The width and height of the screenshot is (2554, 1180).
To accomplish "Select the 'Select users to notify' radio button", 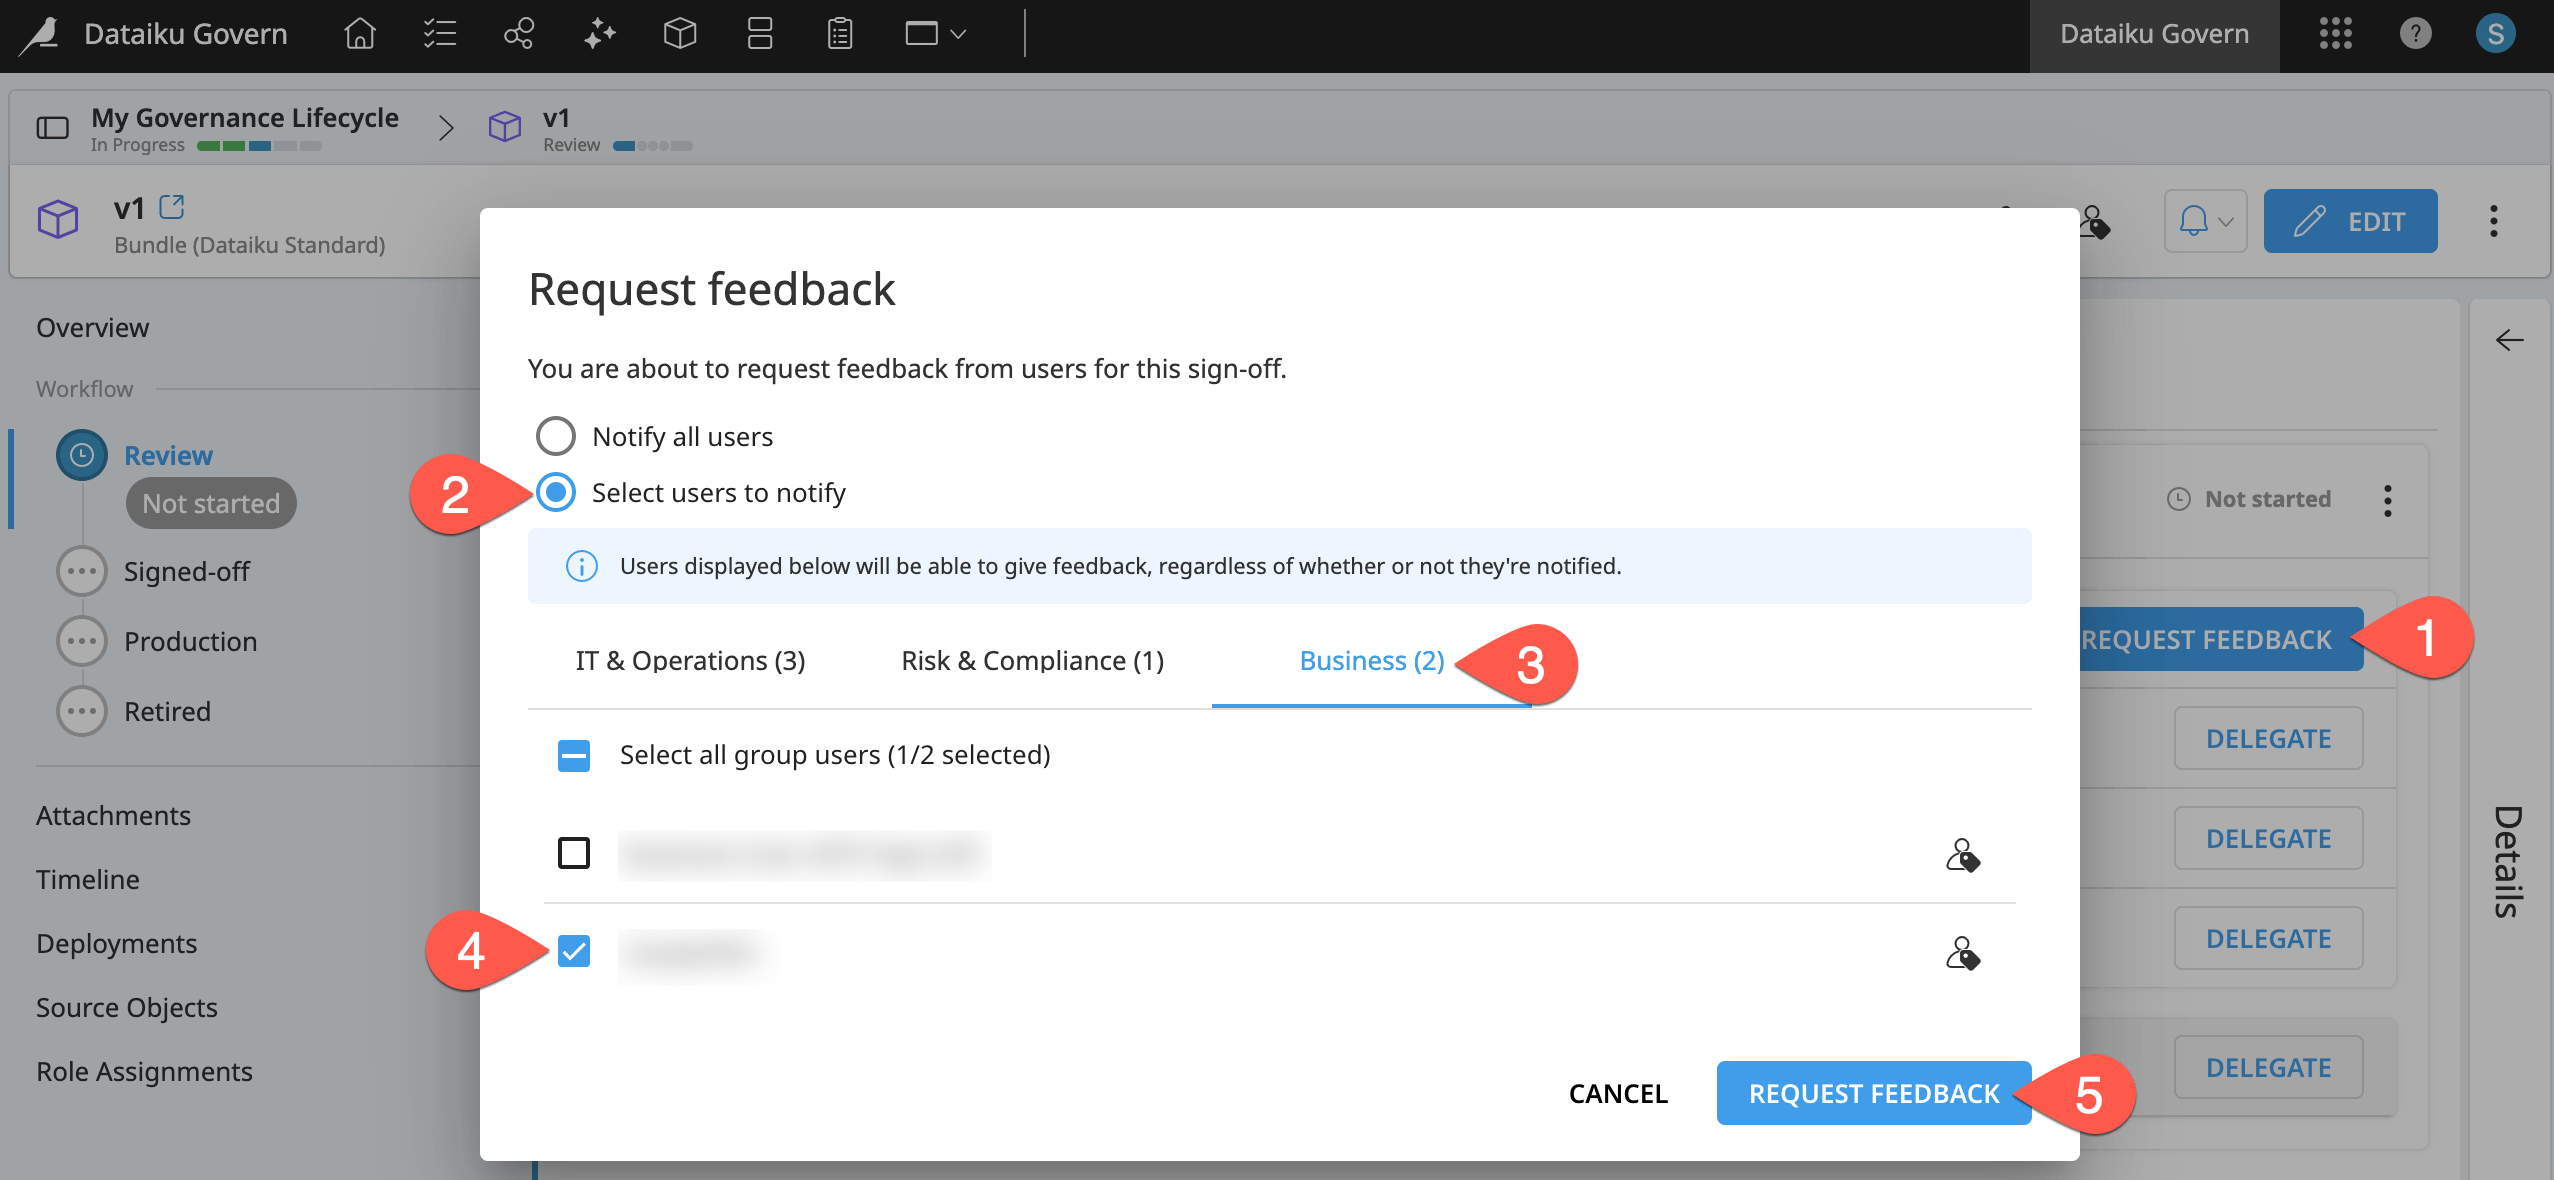I will tap(555, 492).
